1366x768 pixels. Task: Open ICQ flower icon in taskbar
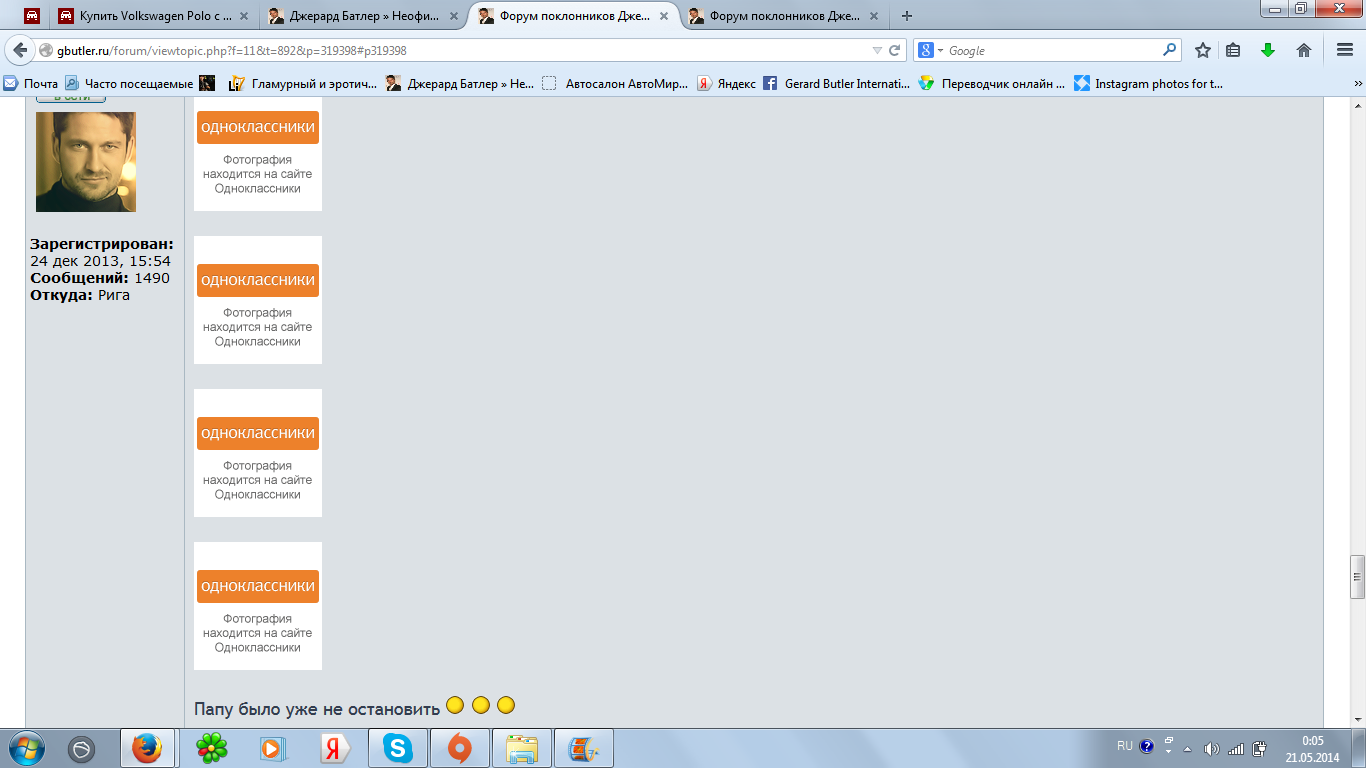pyautogui.click(x=211, y=748)
